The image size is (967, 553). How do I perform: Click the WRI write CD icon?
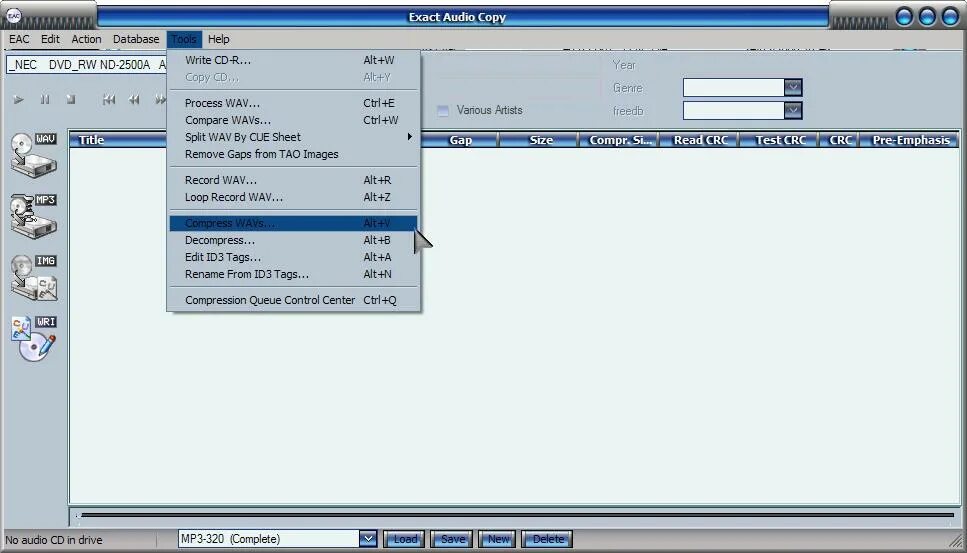pos(34,338)
